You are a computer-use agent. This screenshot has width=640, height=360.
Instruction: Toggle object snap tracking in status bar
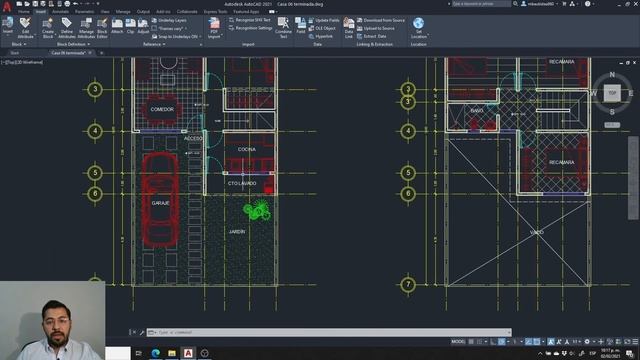pos(528,342)
